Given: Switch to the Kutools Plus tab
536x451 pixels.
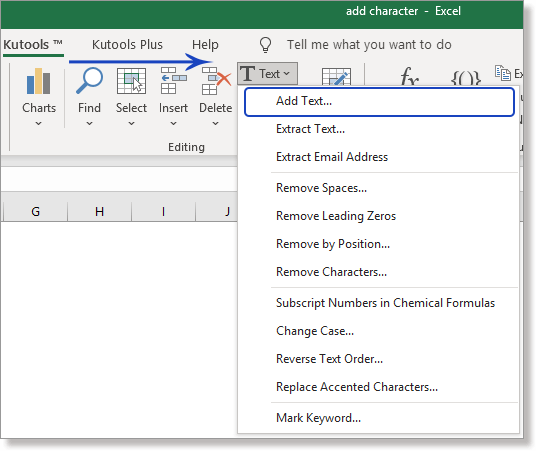Looking at the screenshot, I should point(127,45).
